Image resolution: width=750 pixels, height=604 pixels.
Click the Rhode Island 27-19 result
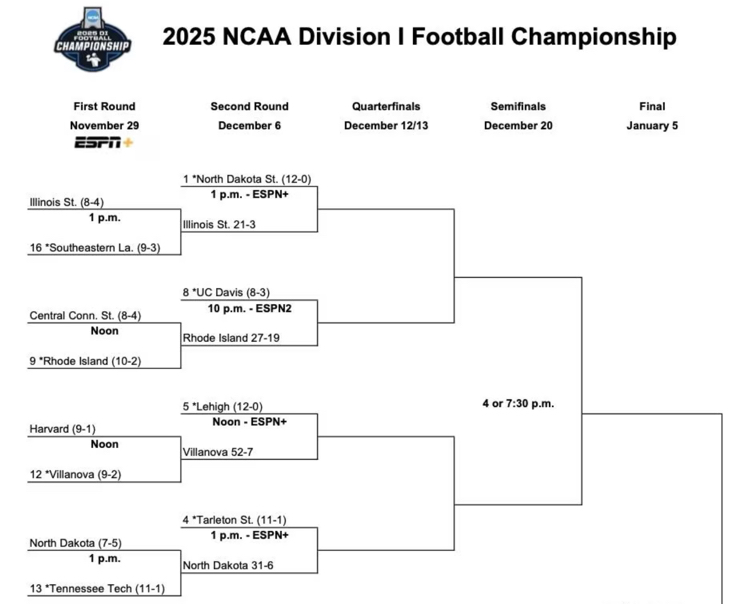(x=231, y=338)
